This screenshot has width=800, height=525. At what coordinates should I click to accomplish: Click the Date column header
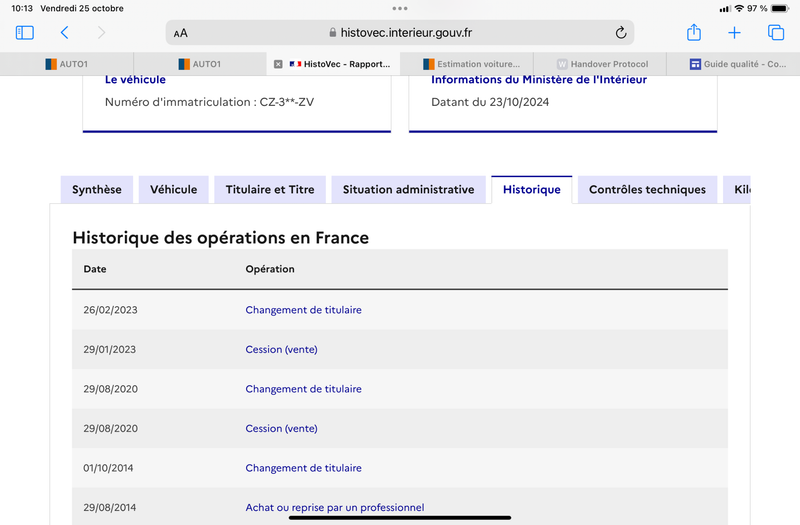pyautogui.click(x=95, y=269)
